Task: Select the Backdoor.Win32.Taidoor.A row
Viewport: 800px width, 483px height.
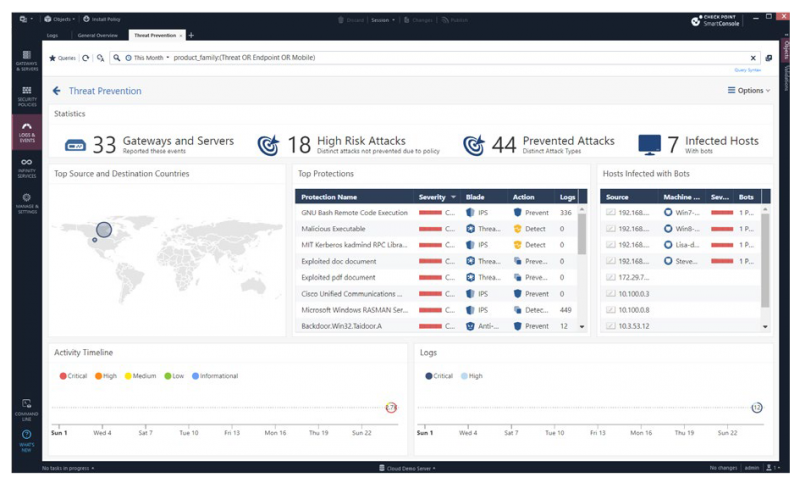Action: click(x=436, y=326)
